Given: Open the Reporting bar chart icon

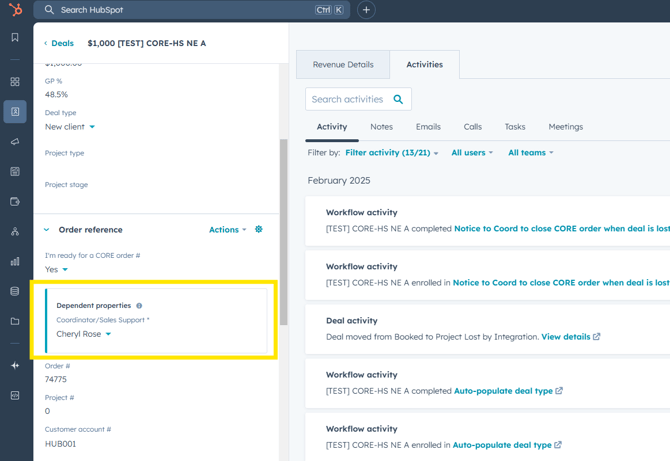Looking at the screenshot, I should click(x=15, y=262).
